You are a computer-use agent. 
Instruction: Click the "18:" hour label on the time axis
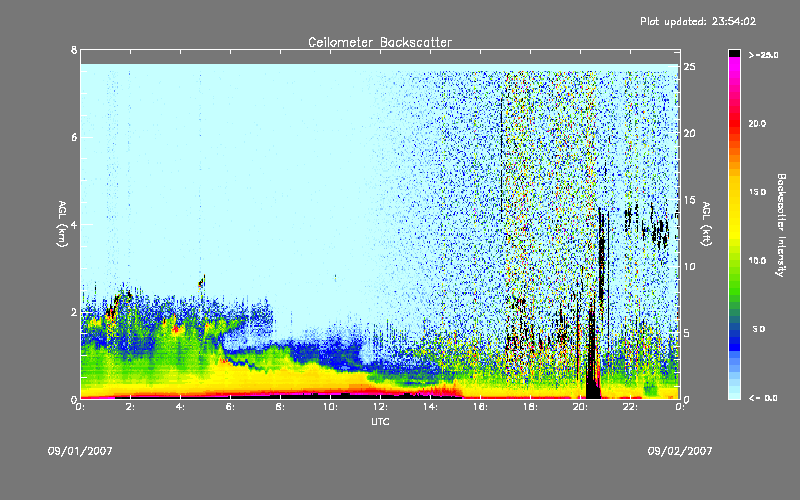click(530, 407)
